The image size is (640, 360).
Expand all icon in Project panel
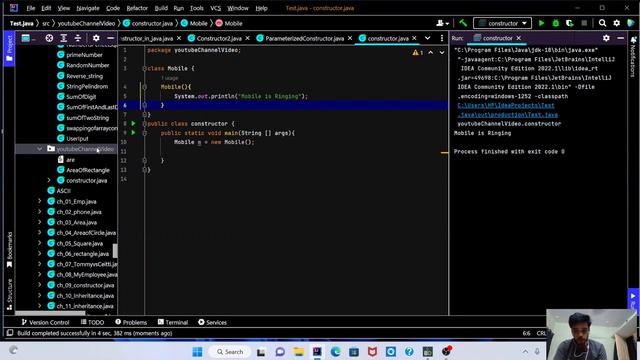pos(64,38)
